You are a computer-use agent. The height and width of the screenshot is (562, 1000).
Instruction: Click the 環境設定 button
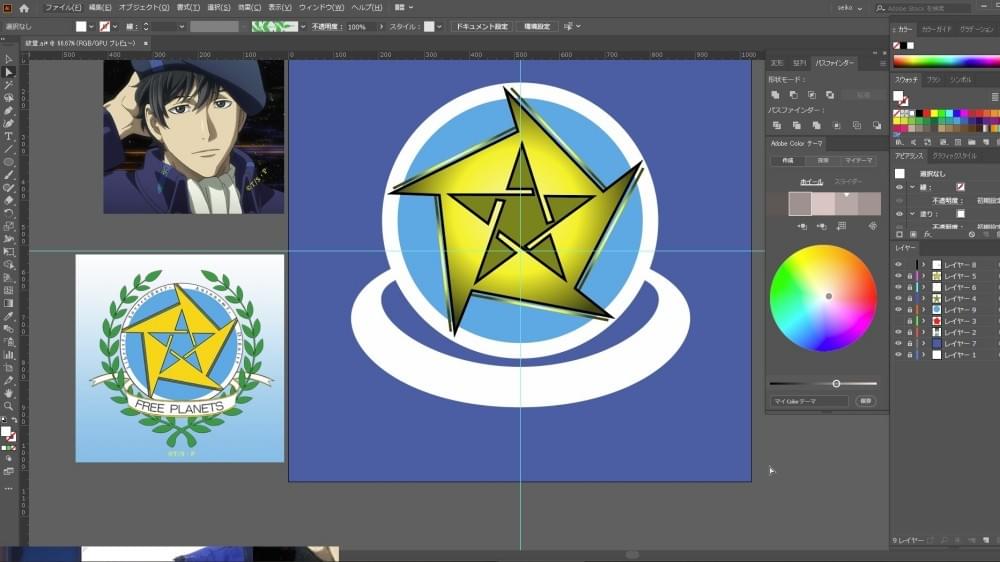point(537,27)
